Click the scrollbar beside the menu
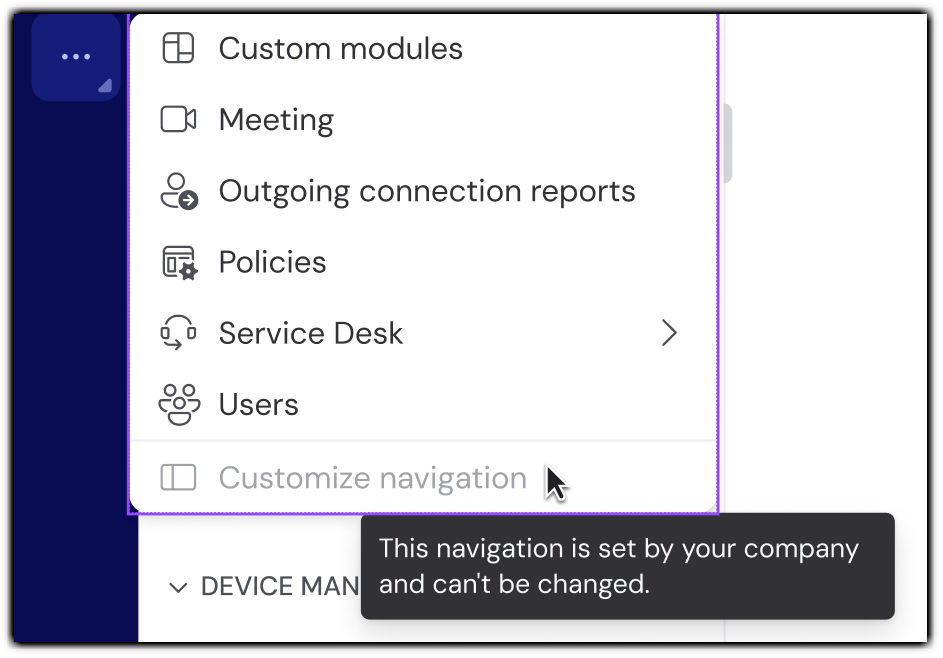This screenshot has height=658, width=943. (726, 145)
